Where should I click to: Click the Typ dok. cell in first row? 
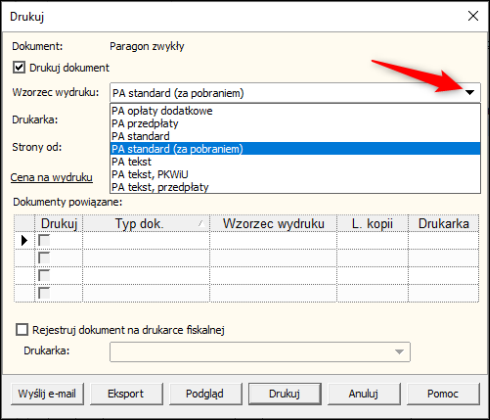pos(146,240)
